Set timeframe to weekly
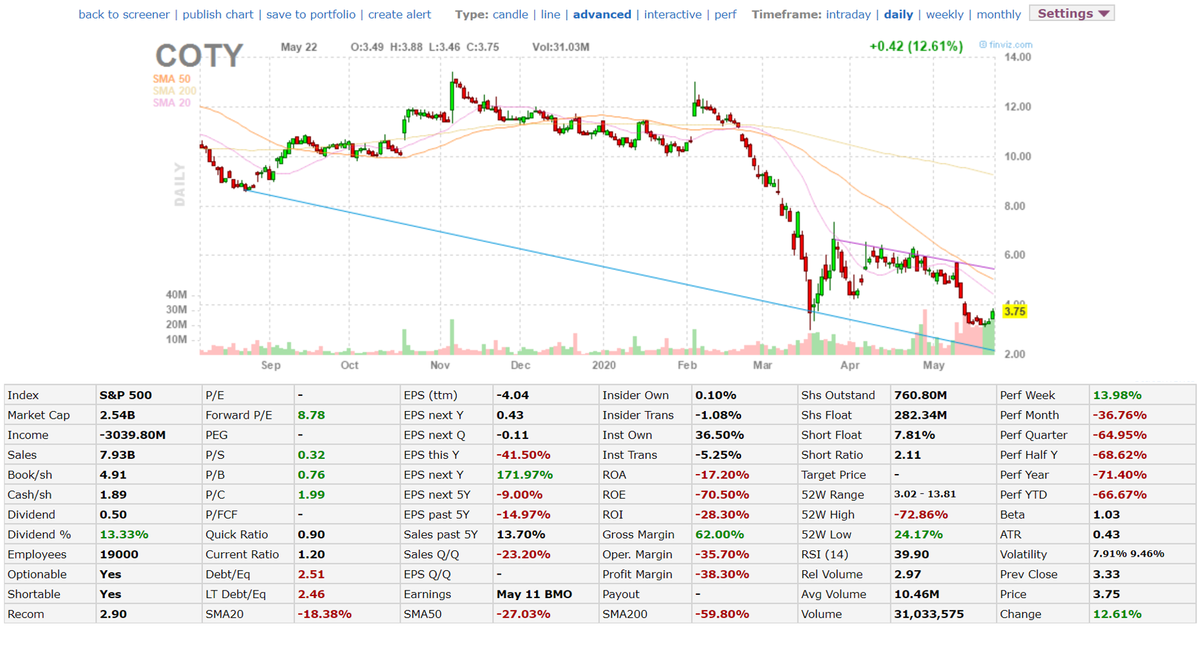 945,14
